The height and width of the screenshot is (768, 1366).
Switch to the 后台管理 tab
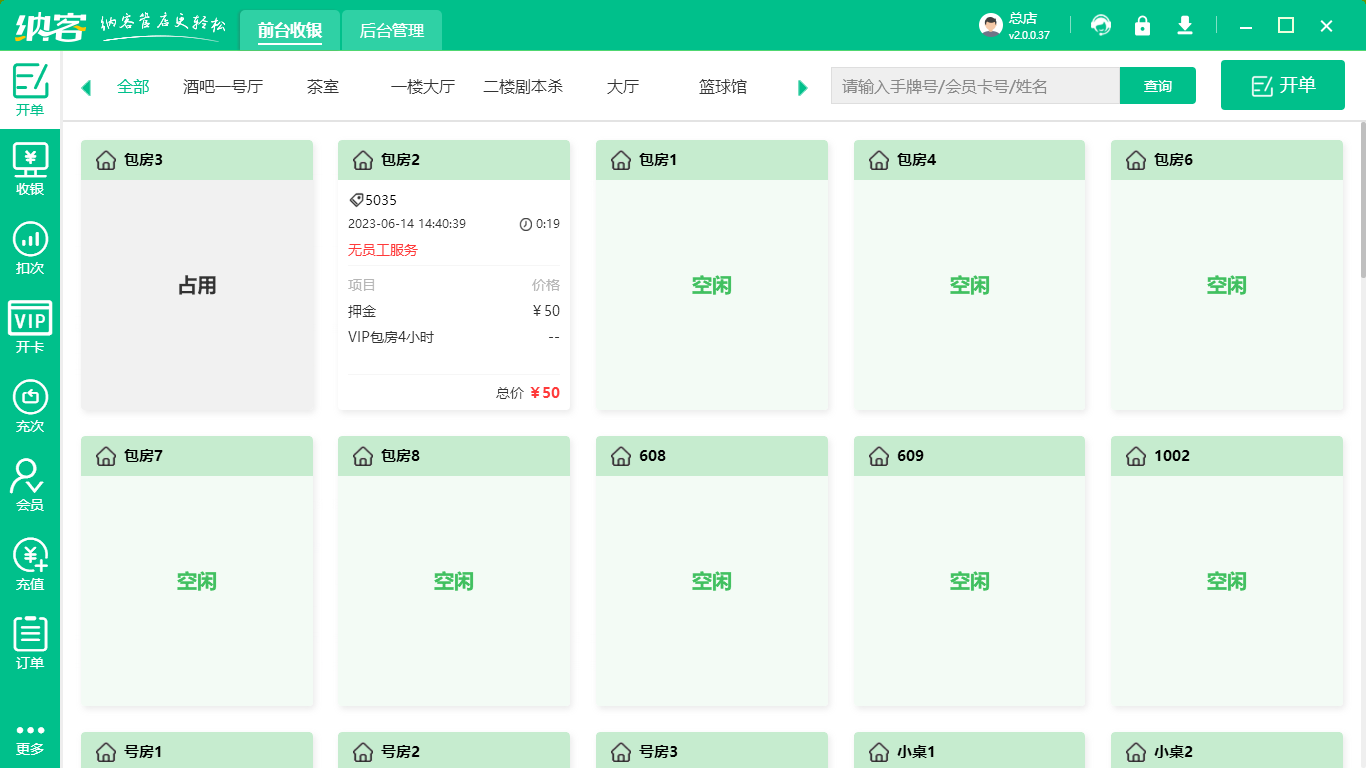pyautogui.click(x=391, y=31)
